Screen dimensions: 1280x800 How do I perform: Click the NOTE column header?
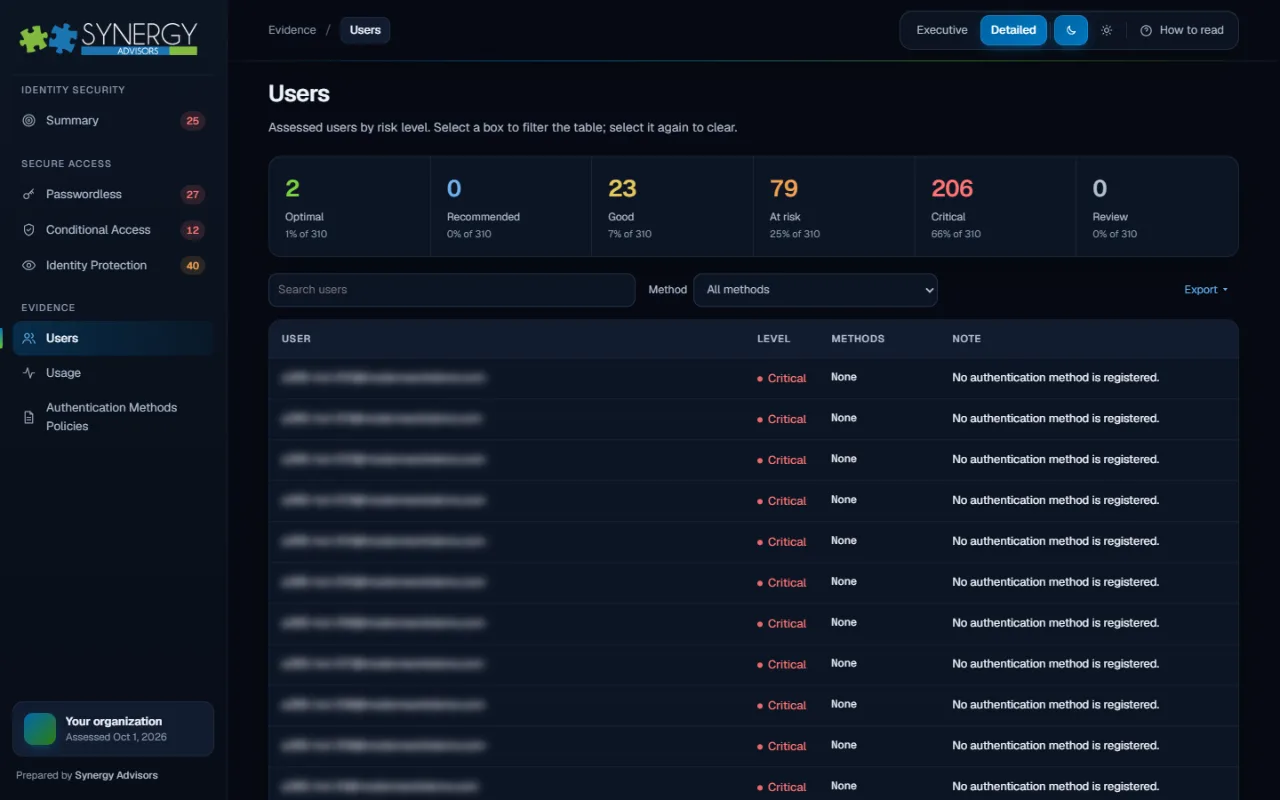[x=967, y=339]
